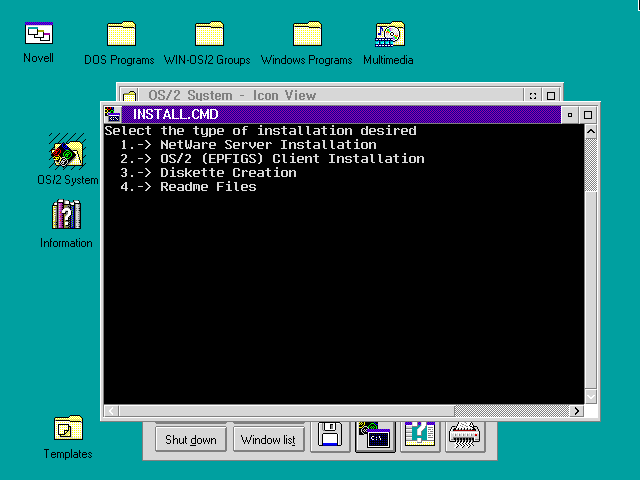Click 'Select the type of installation desired' text
The image size is (640, 480).
(x=260, y=131)
